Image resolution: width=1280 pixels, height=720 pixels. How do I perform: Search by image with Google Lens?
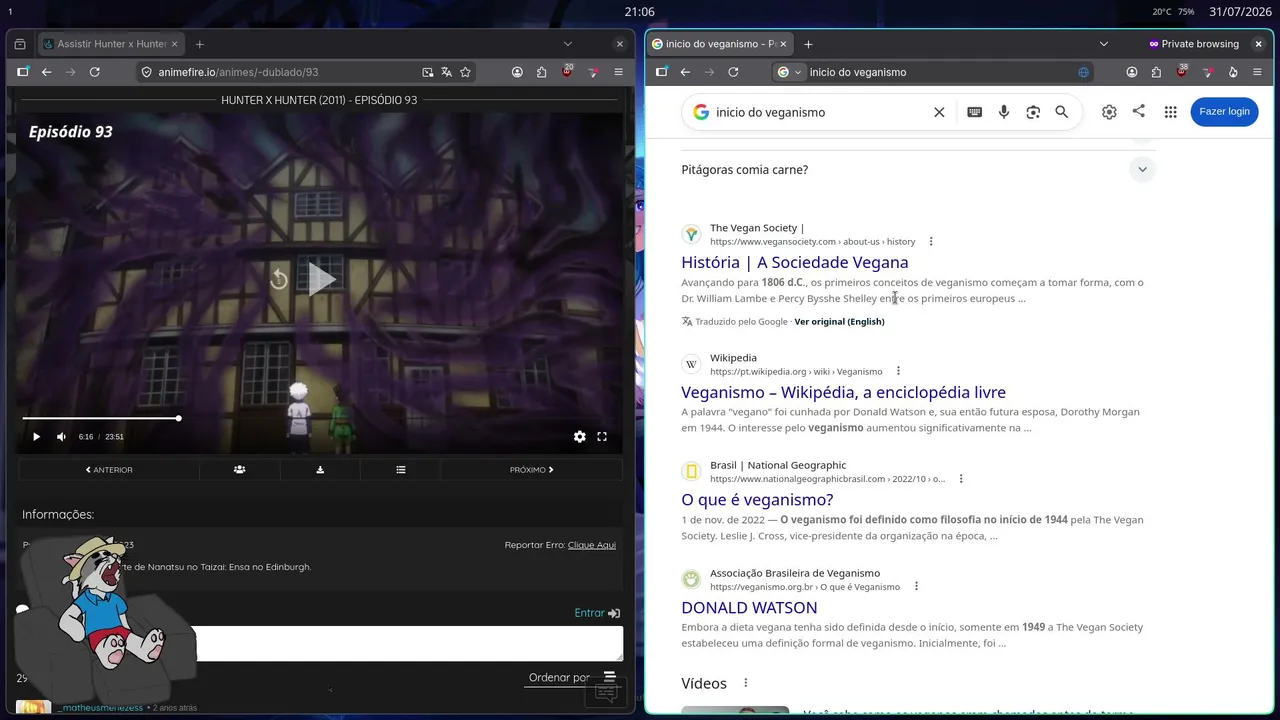[1033, 112]
